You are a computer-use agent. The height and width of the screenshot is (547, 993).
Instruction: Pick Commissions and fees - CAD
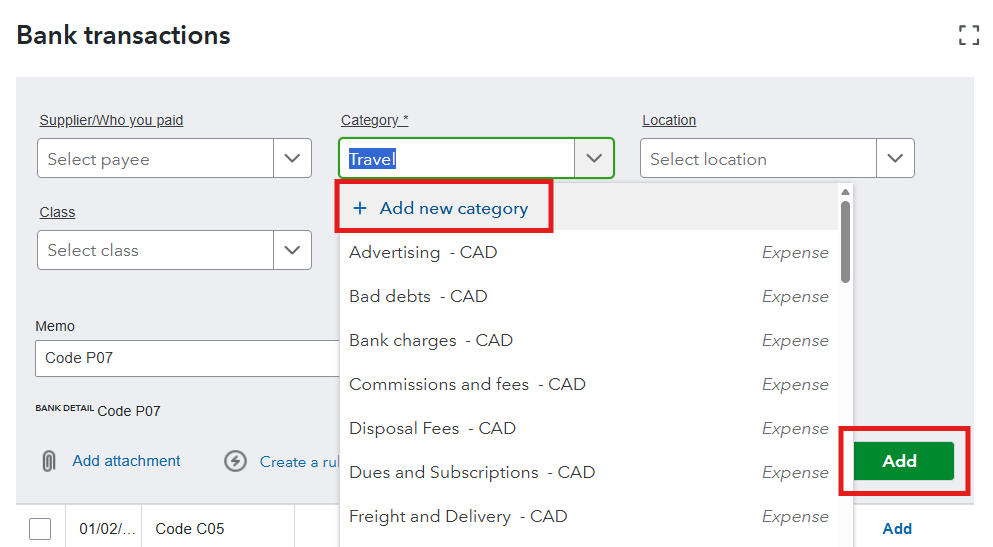point(467,384)
